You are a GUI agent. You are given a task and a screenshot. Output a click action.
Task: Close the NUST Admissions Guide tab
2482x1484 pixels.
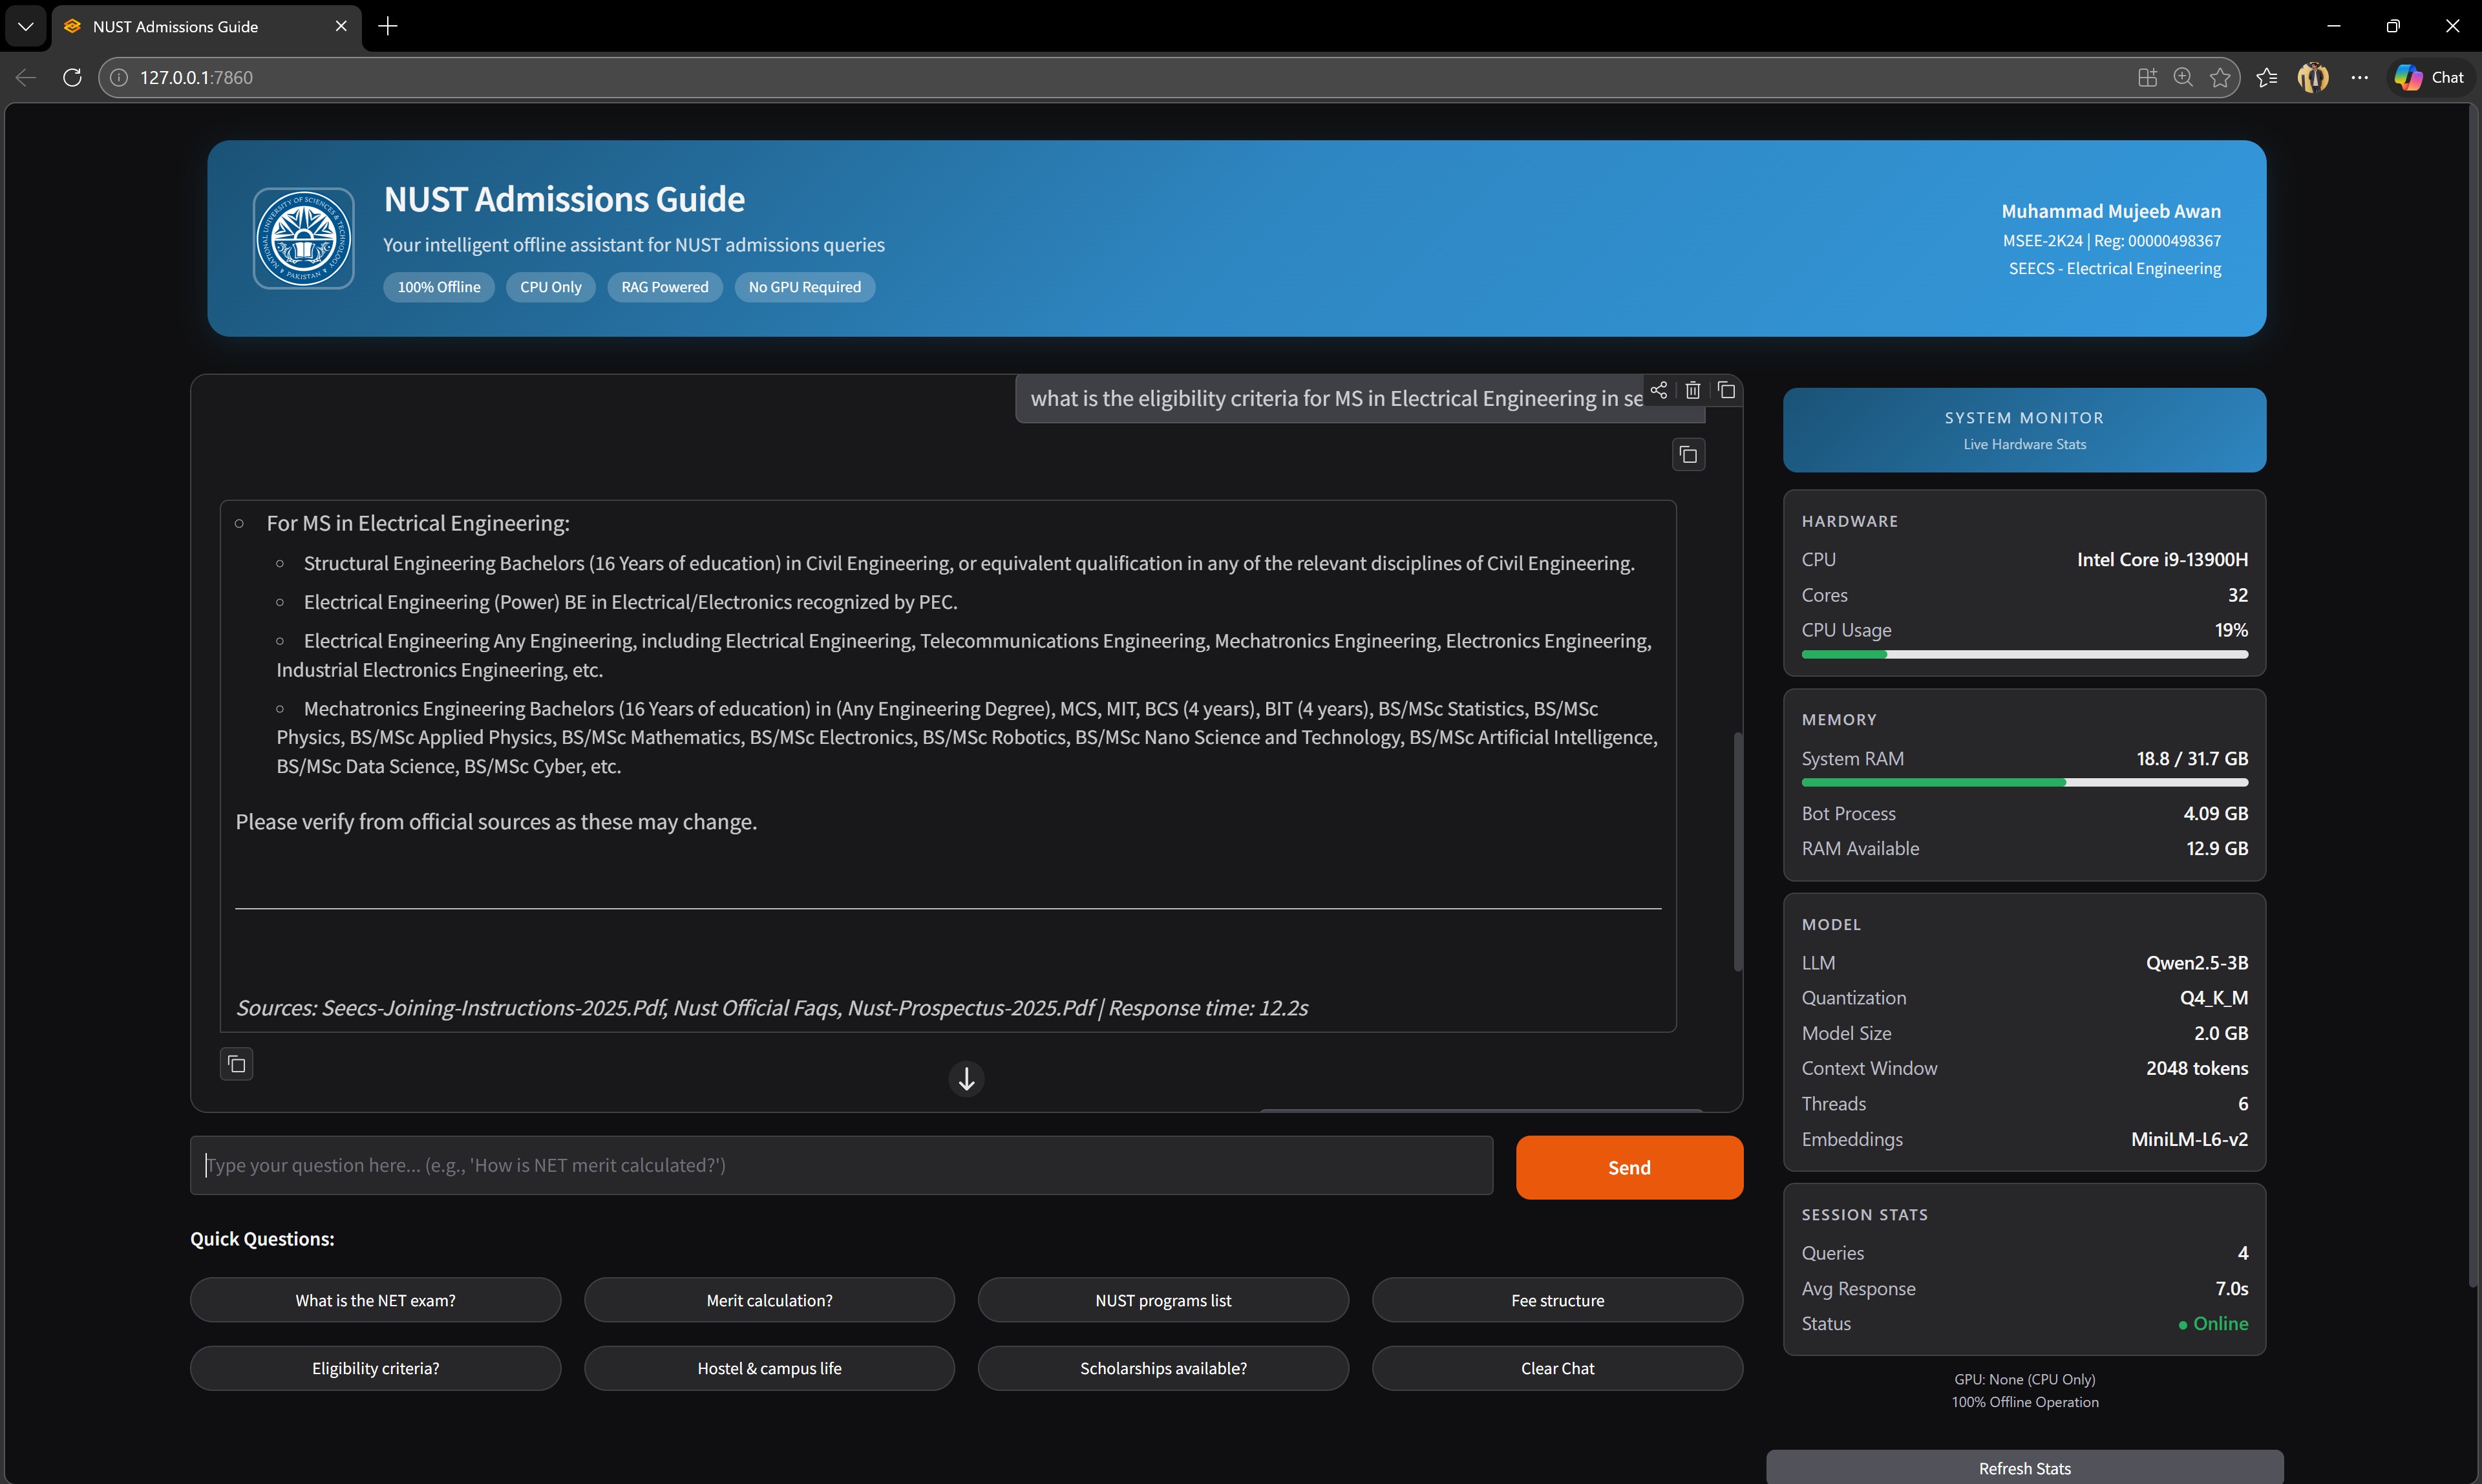tap(341, 26)
